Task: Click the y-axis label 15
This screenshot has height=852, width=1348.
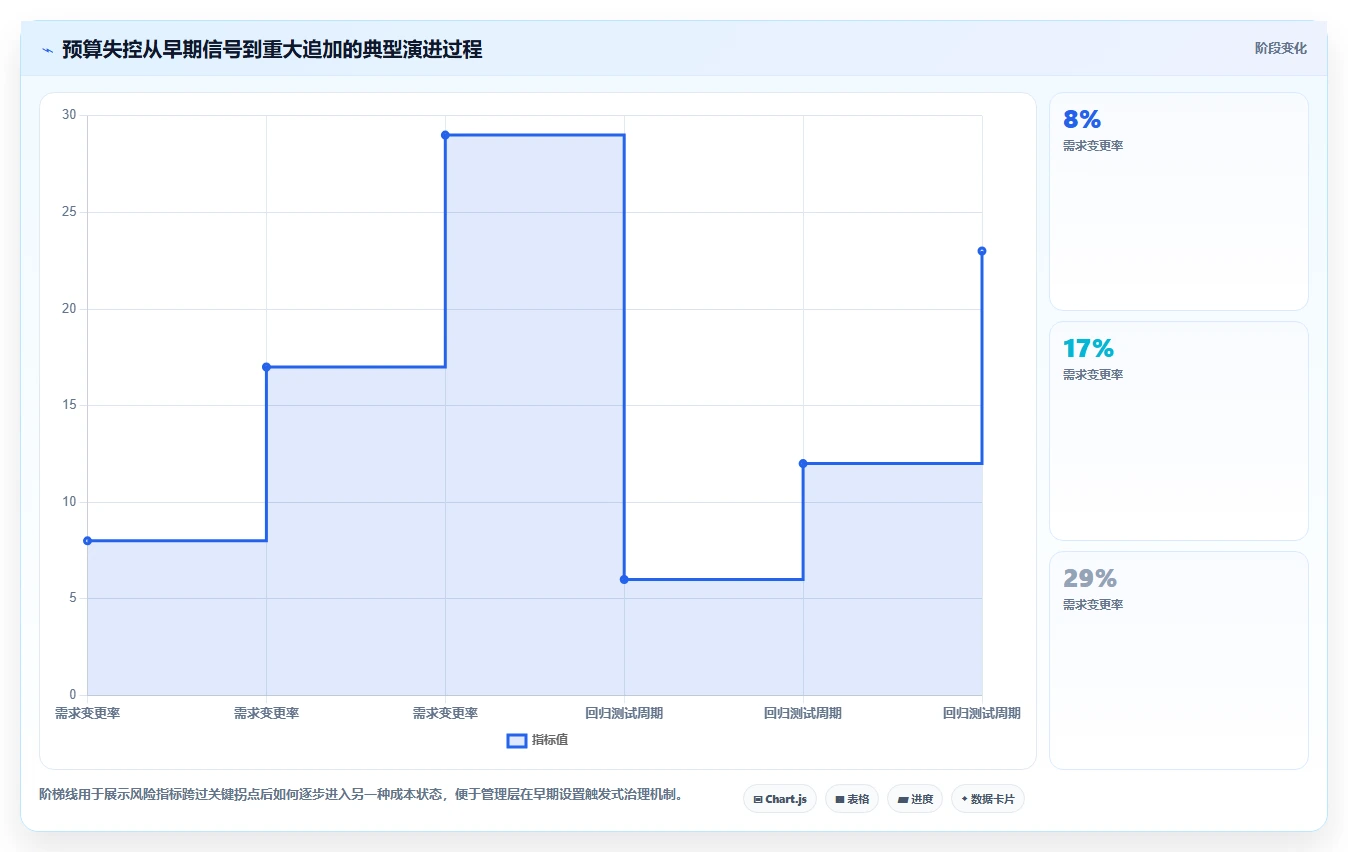Action: point(69,405)
